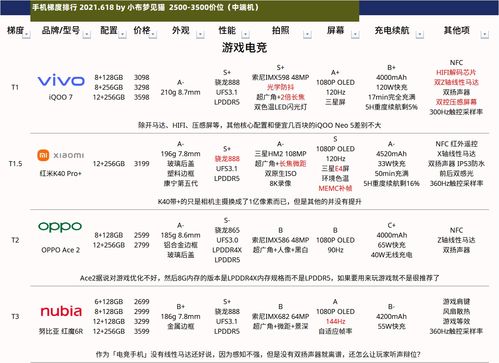
Task: Expand the 配置 column filter arrow
Action: (x=122, y=34)
